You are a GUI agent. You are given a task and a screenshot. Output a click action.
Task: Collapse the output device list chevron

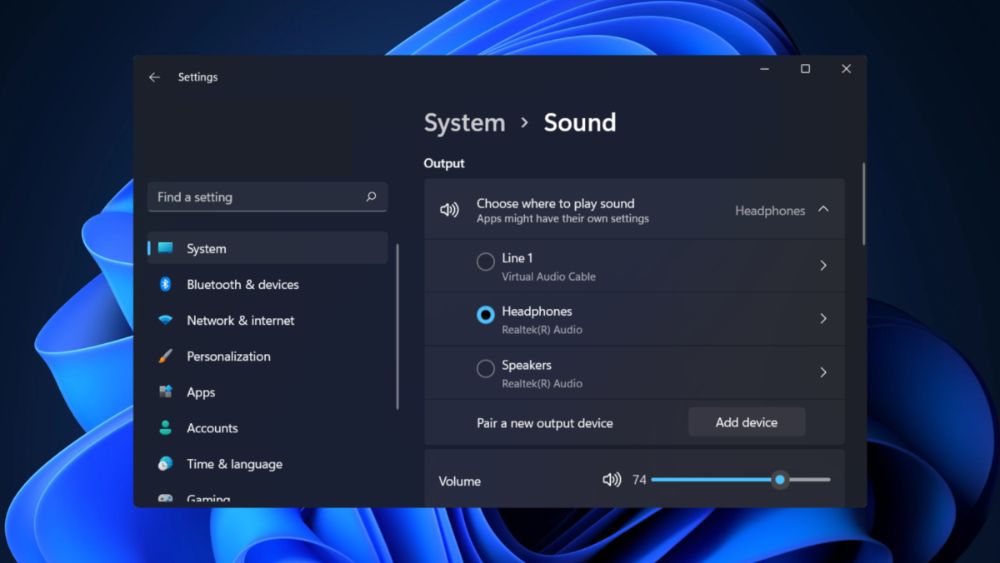point(823,209)
